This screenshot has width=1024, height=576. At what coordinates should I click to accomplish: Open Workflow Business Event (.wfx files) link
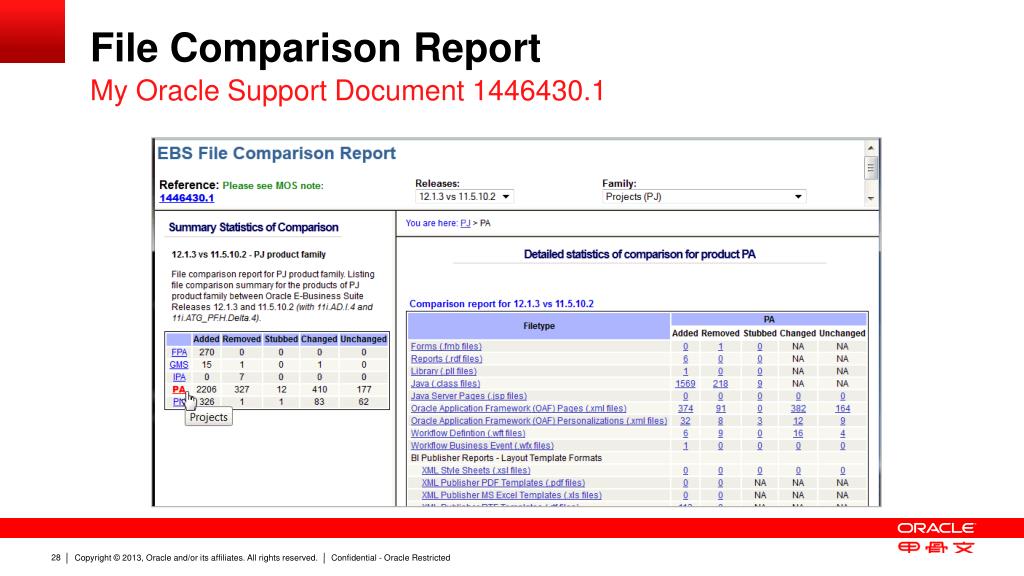[x=483, y=445]
